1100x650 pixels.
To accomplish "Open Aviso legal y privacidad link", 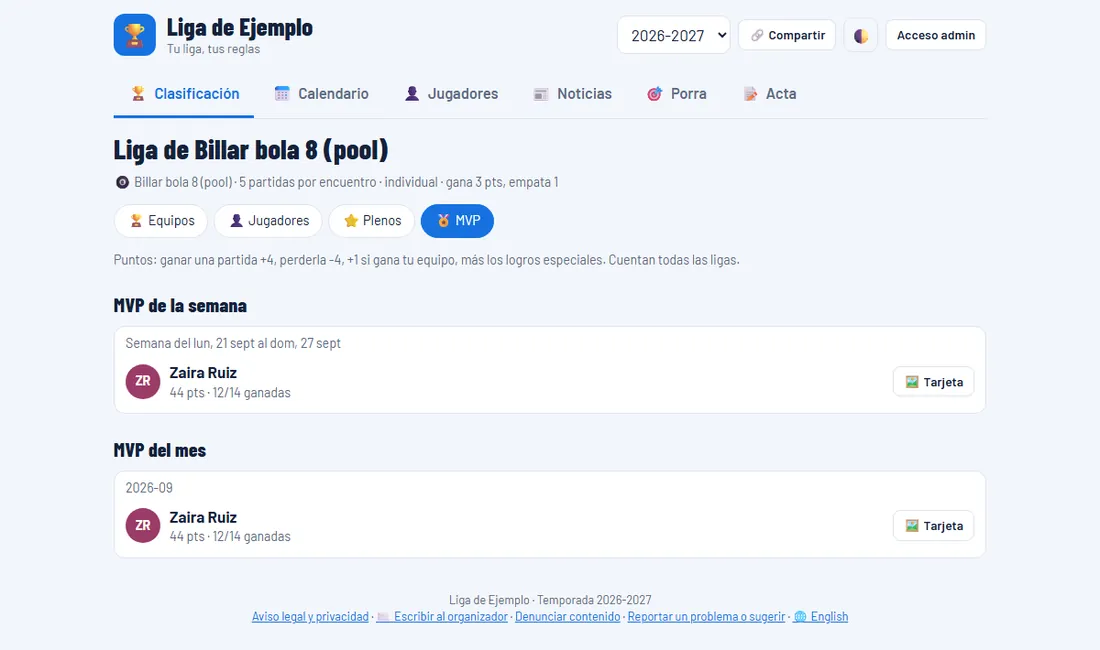I will 310,616.
